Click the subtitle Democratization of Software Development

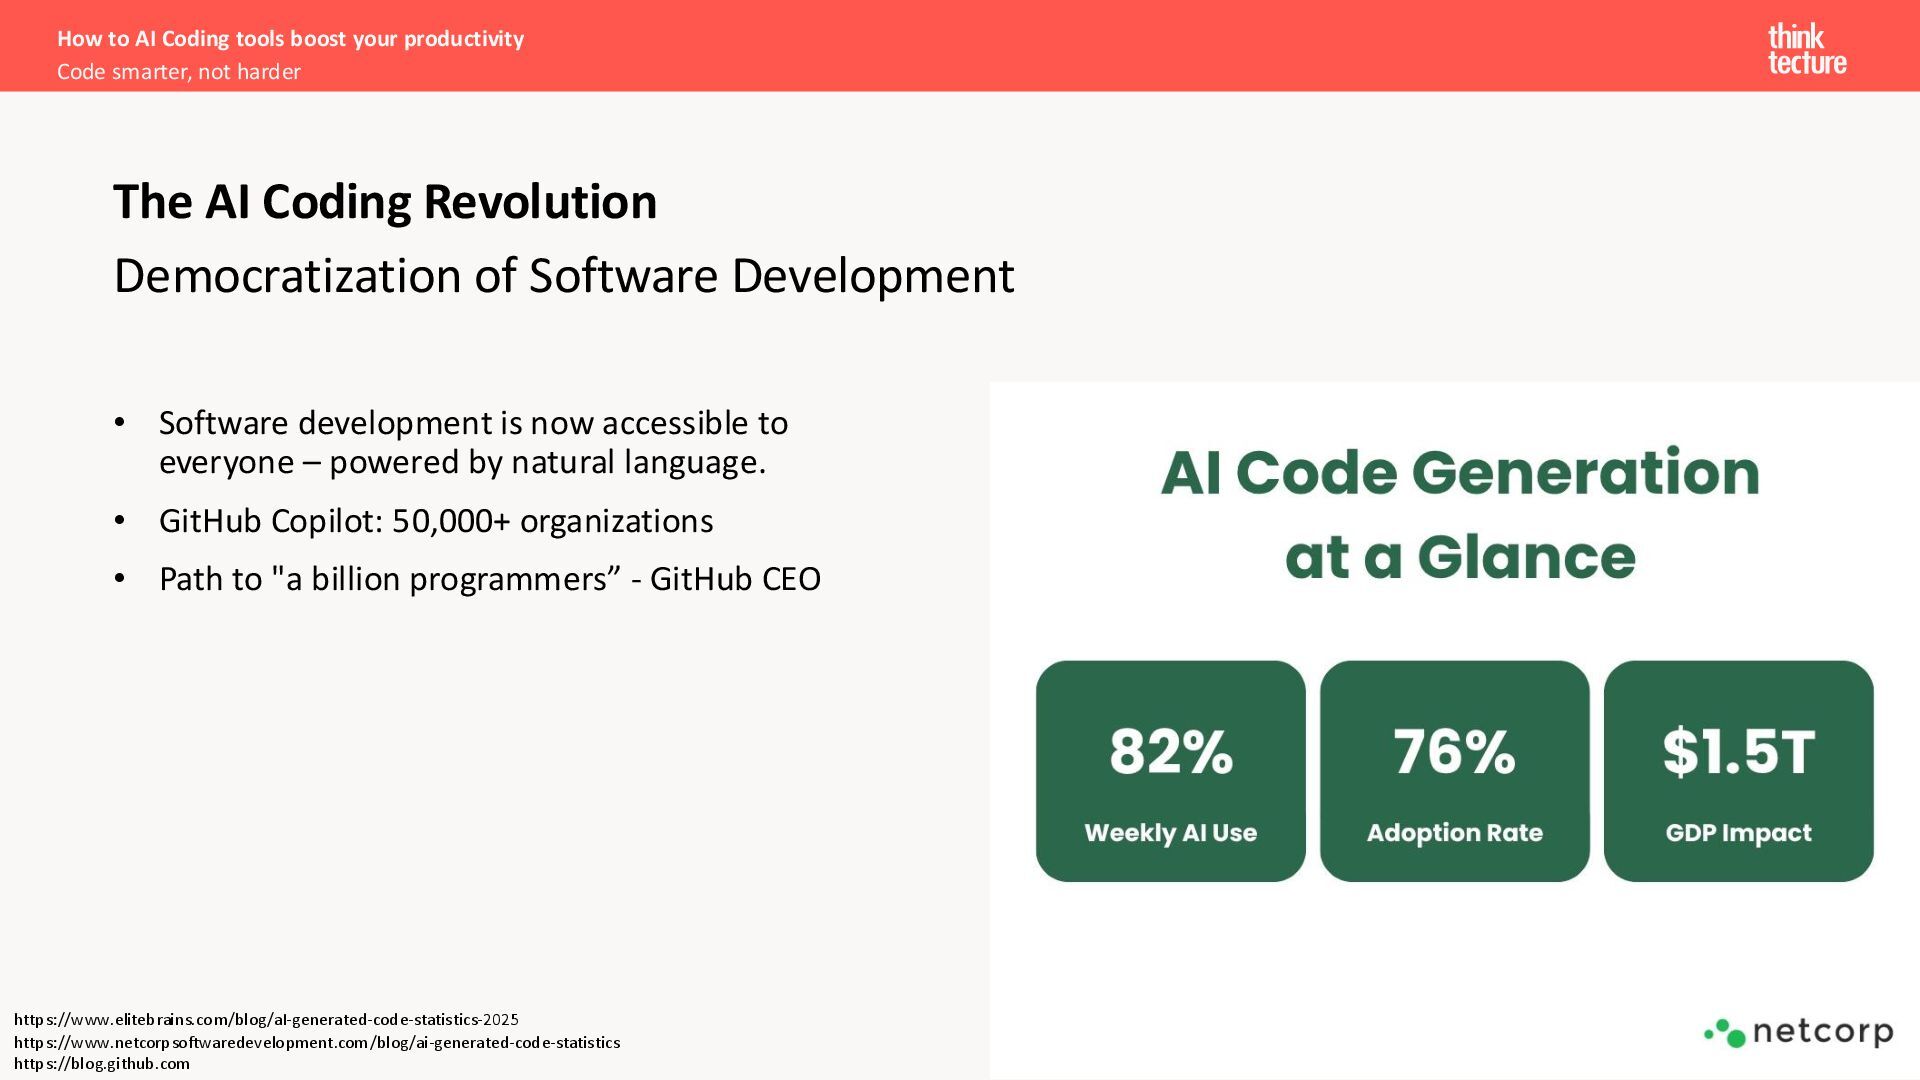[x=564, y=276]
